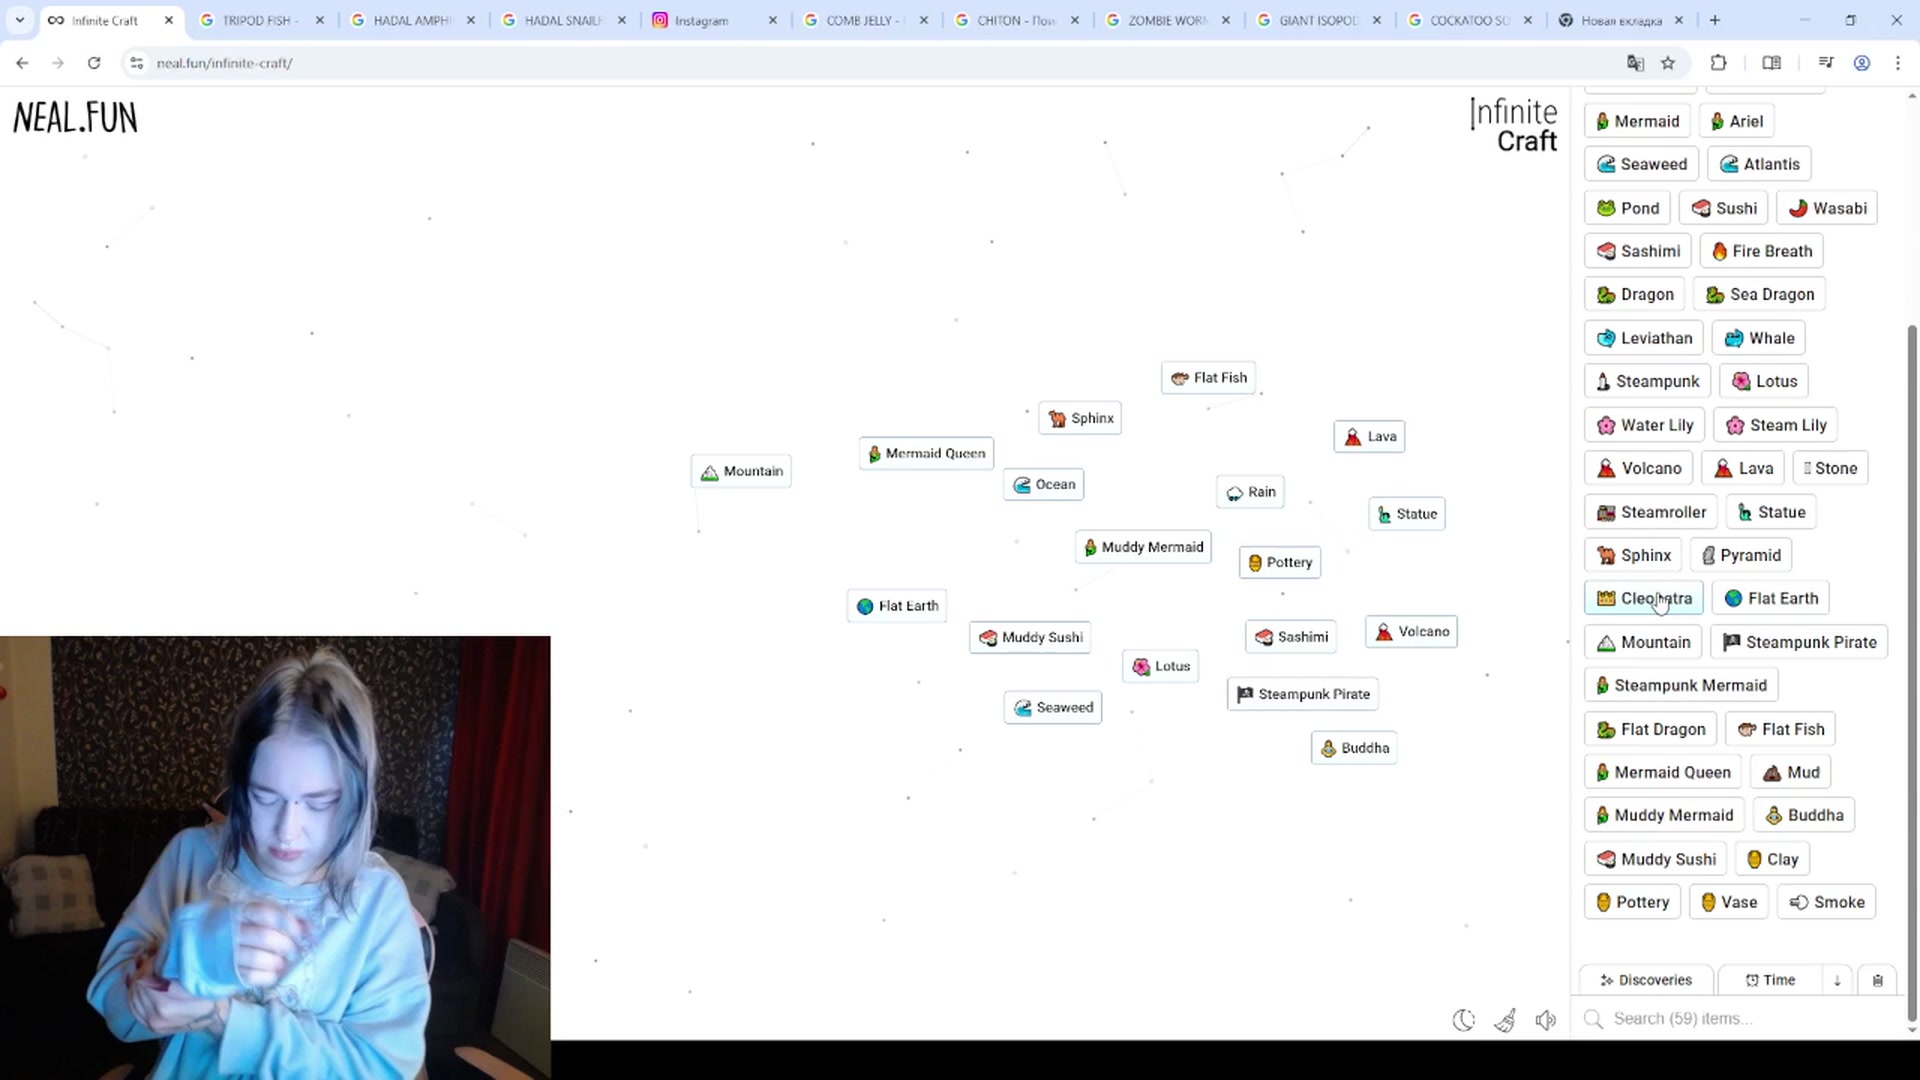Click the broom clear-canvas icon

(x=1505, y=1020)
